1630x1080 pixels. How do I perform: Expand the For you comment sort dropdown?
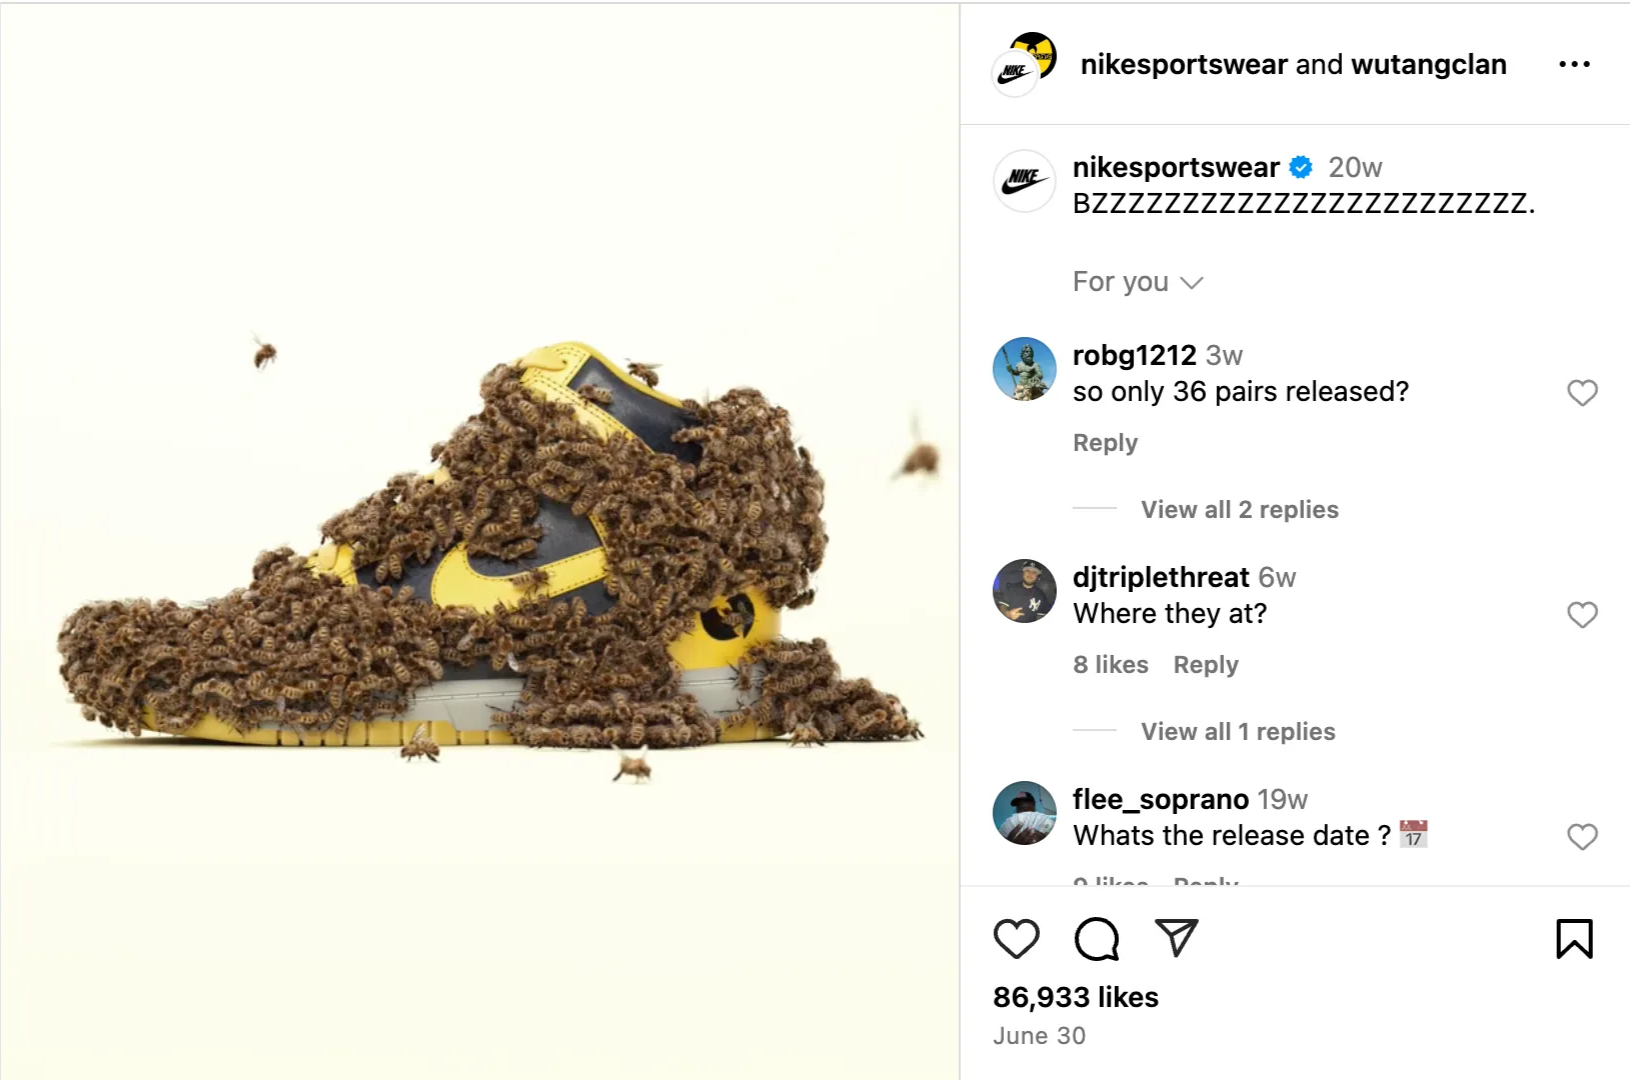click(1138, 282)
